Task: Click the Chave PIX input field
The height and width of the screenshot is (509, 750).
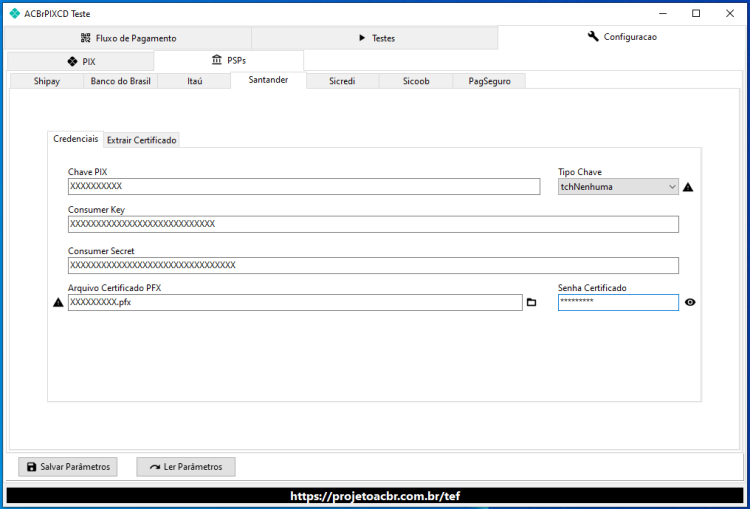Action: (304, 187)
